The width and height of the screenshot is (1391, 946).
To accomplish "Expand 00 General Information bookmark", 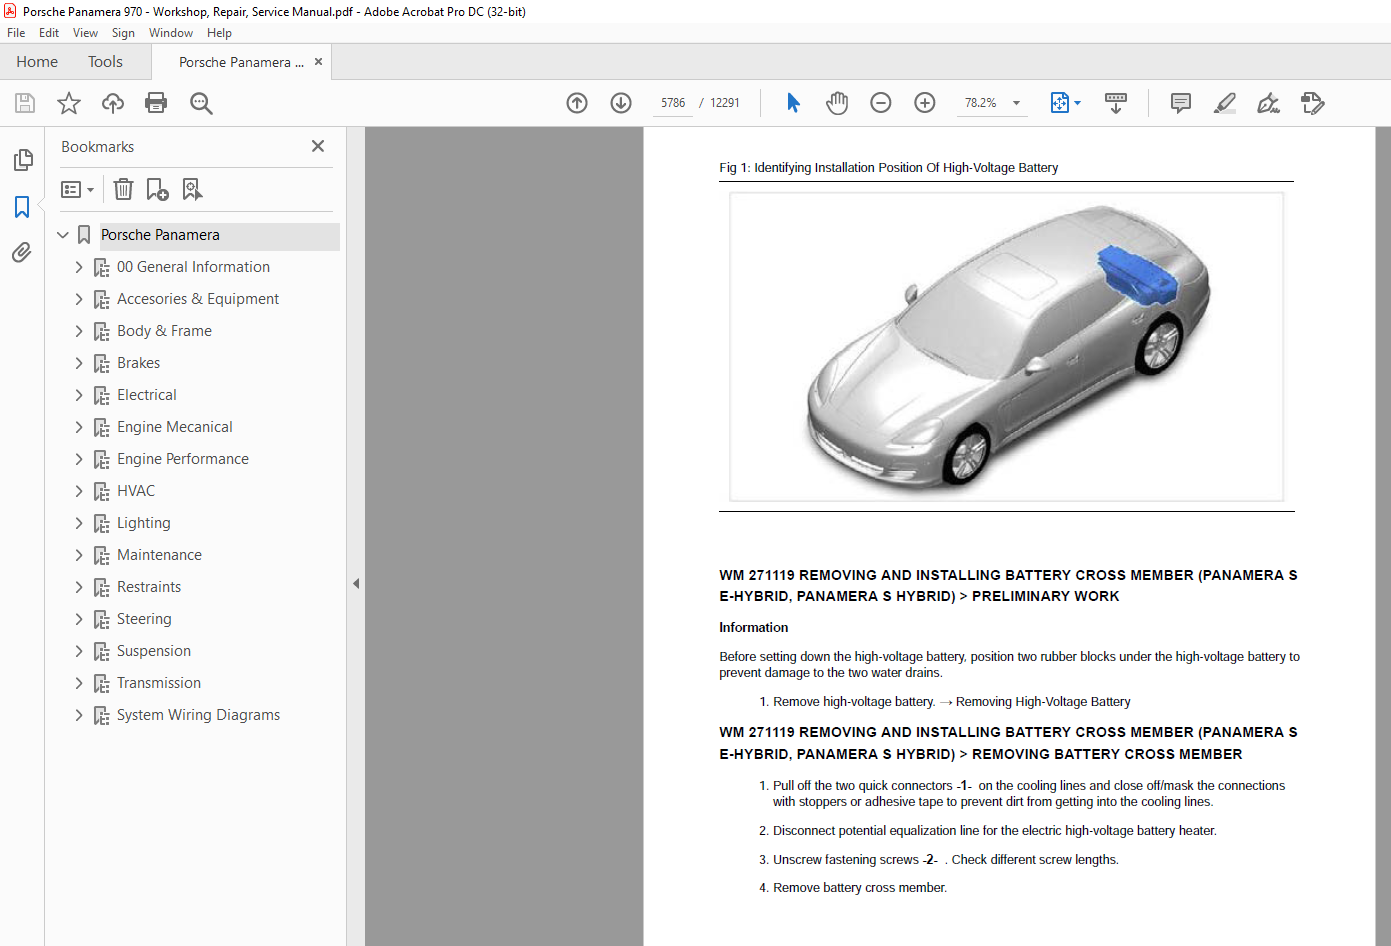I will point(79,267).
